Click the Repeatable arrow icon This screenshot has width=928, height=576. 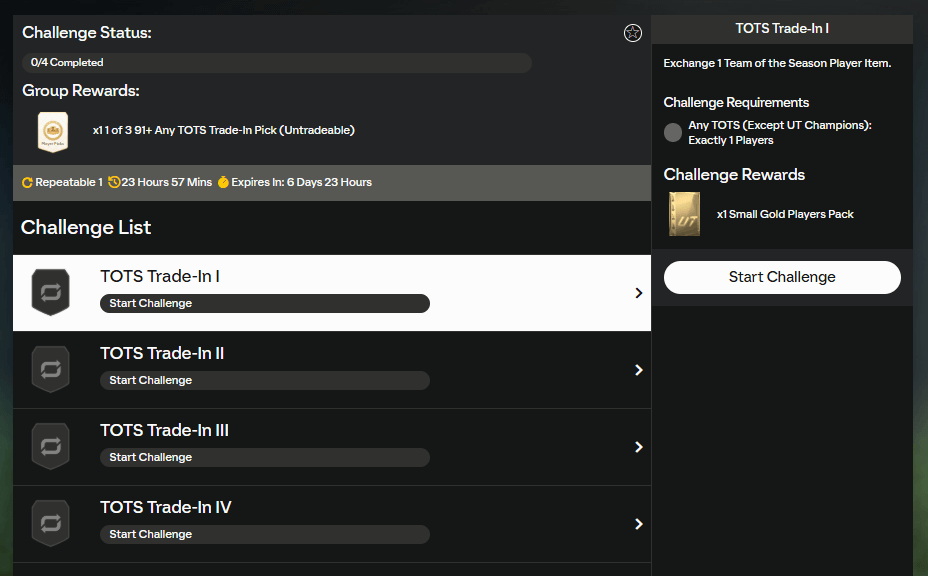point(28,181)
